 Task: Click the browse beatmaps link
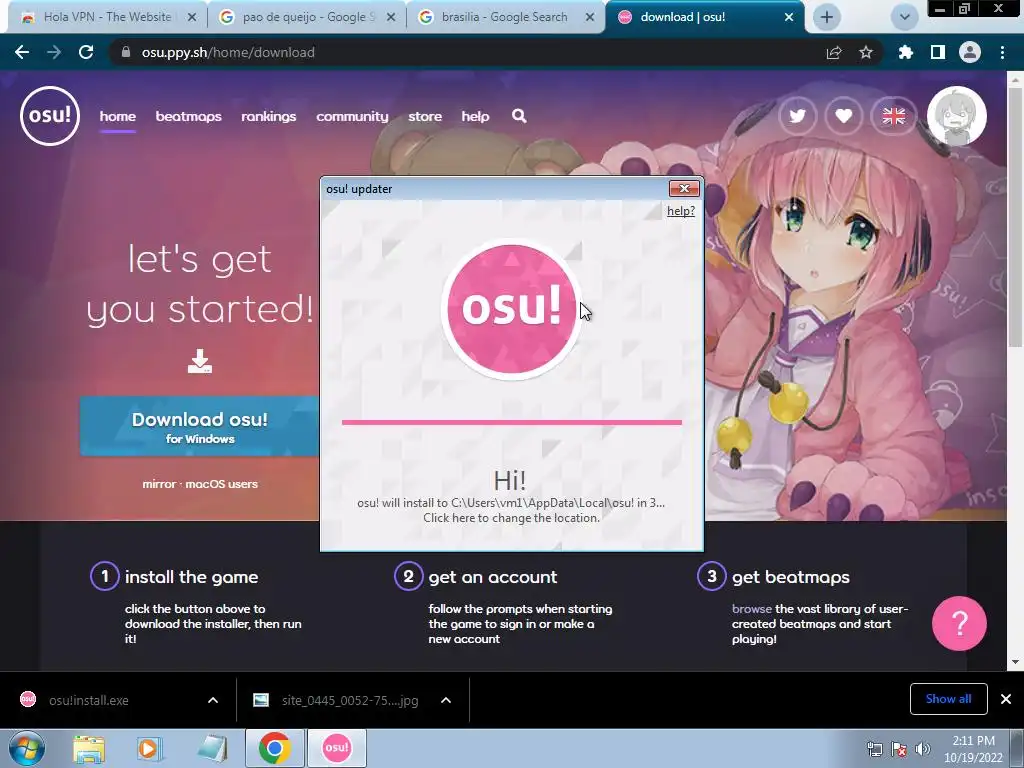click(752, 609)
